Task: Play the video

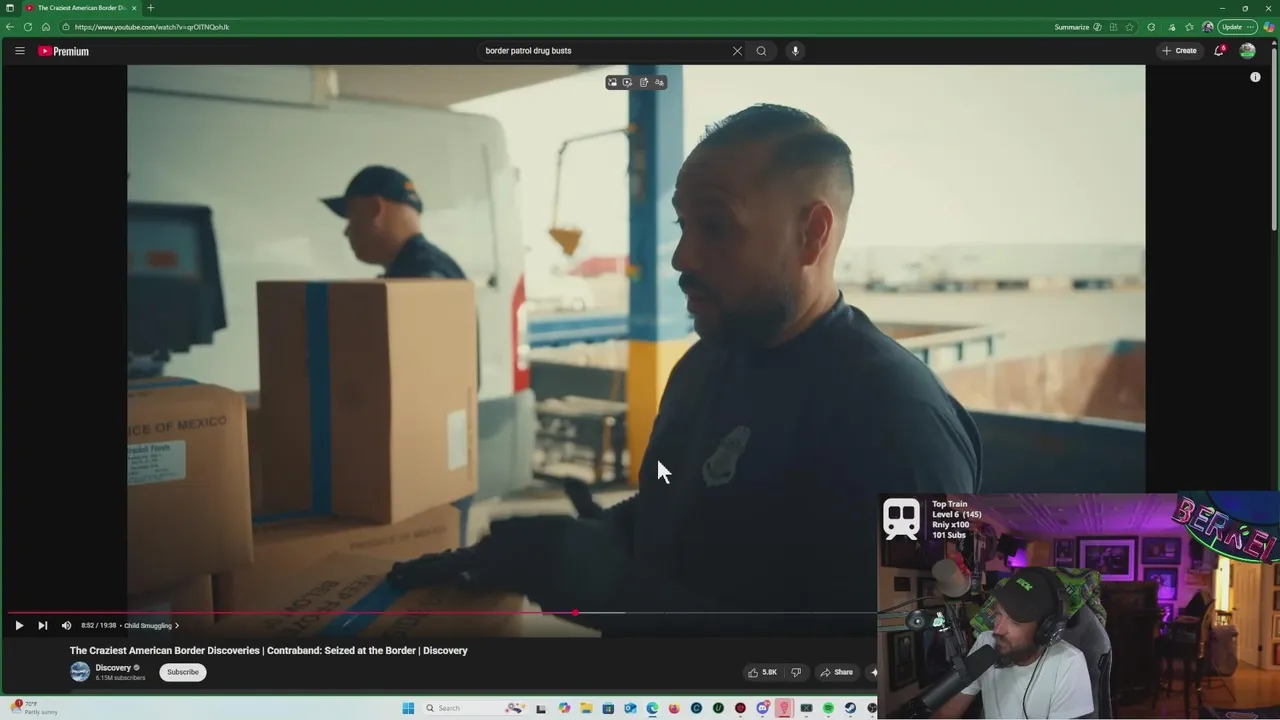Action: pos(19,626)
